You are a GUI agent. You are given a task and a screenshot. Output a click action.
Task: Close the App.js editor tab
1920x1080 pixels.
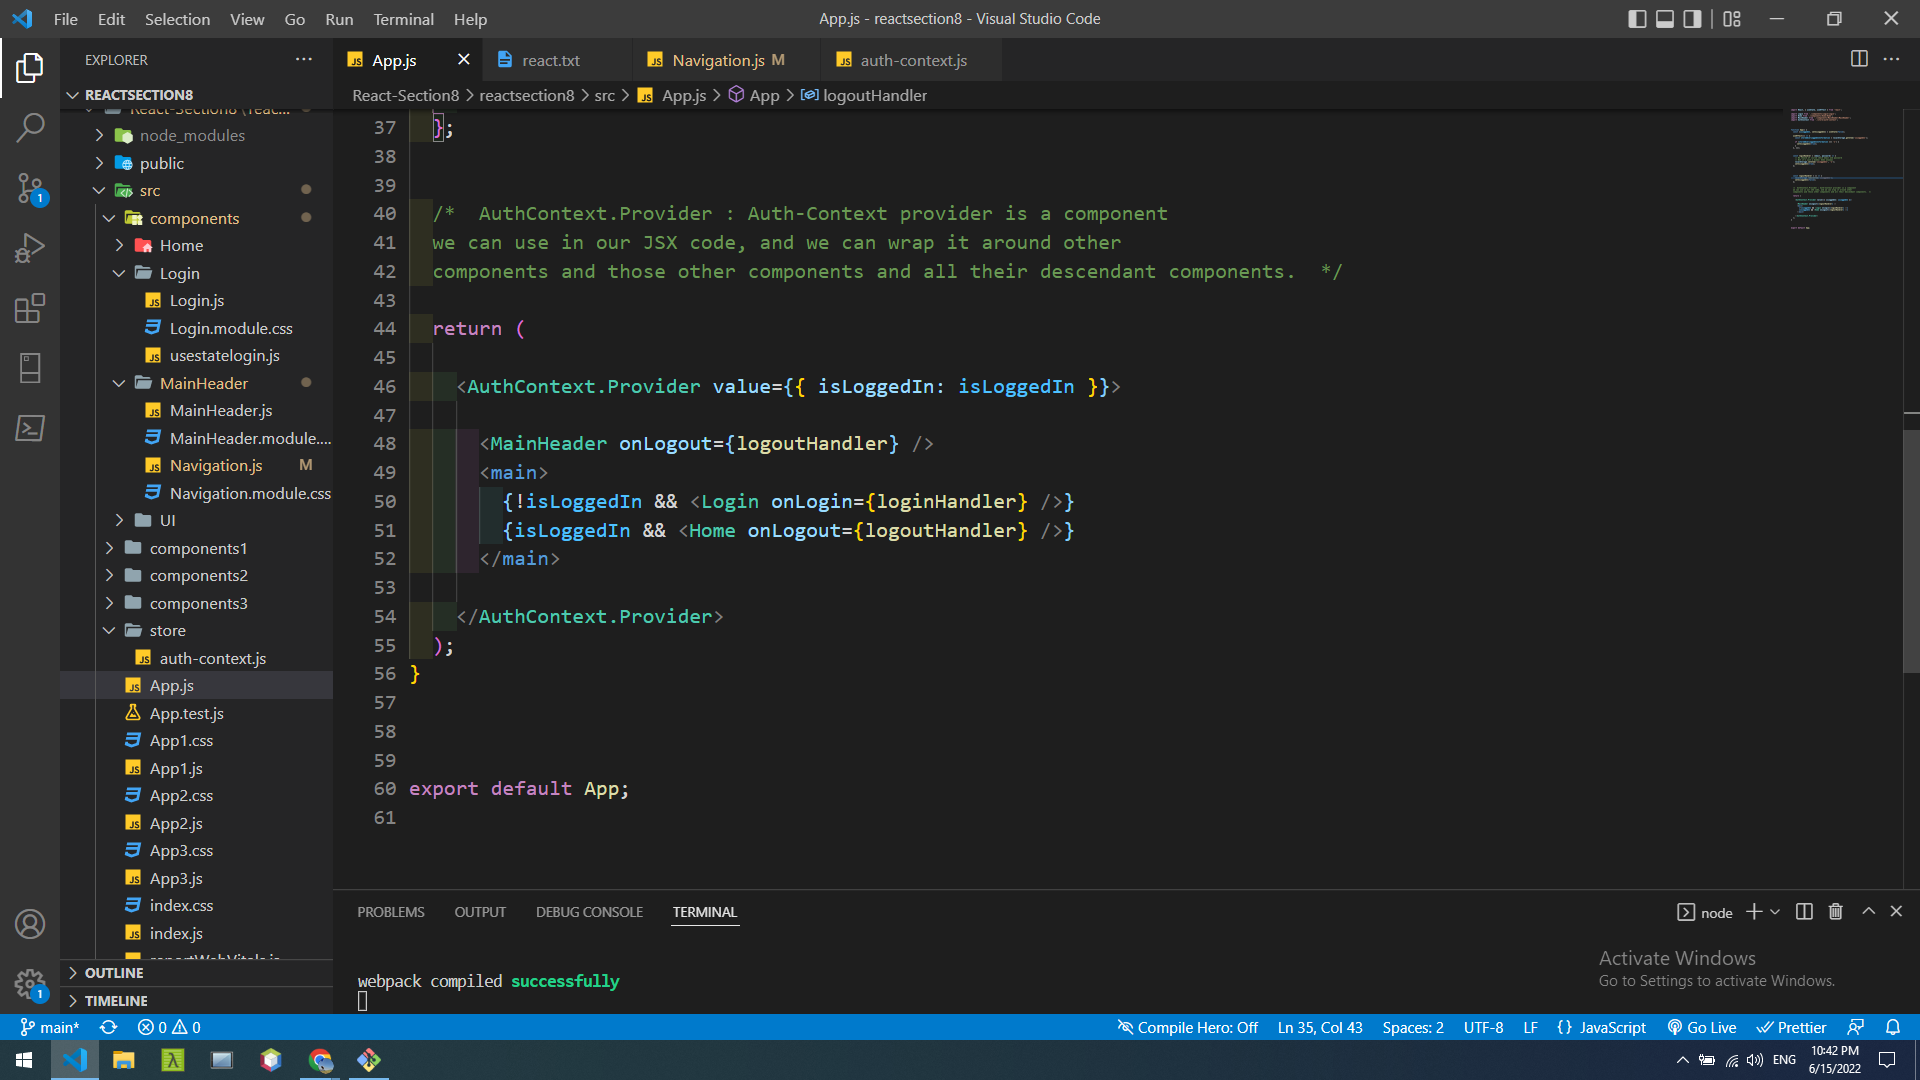point(463,60)
